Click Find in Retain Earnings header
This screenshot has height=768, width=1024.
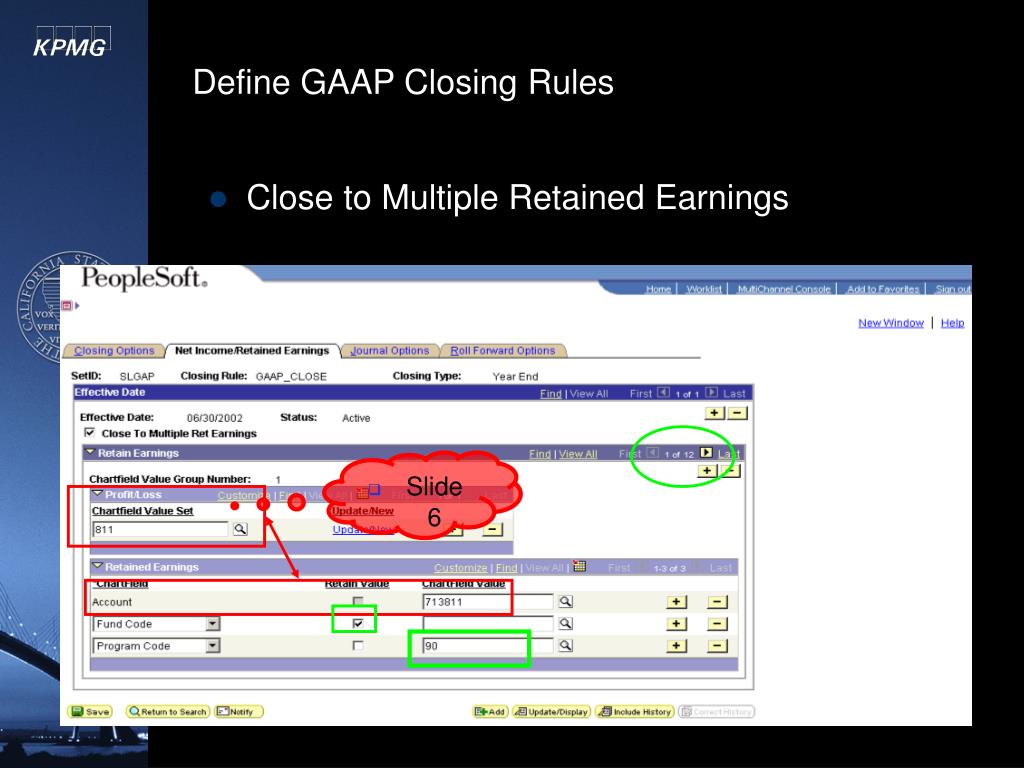(539, 454)
